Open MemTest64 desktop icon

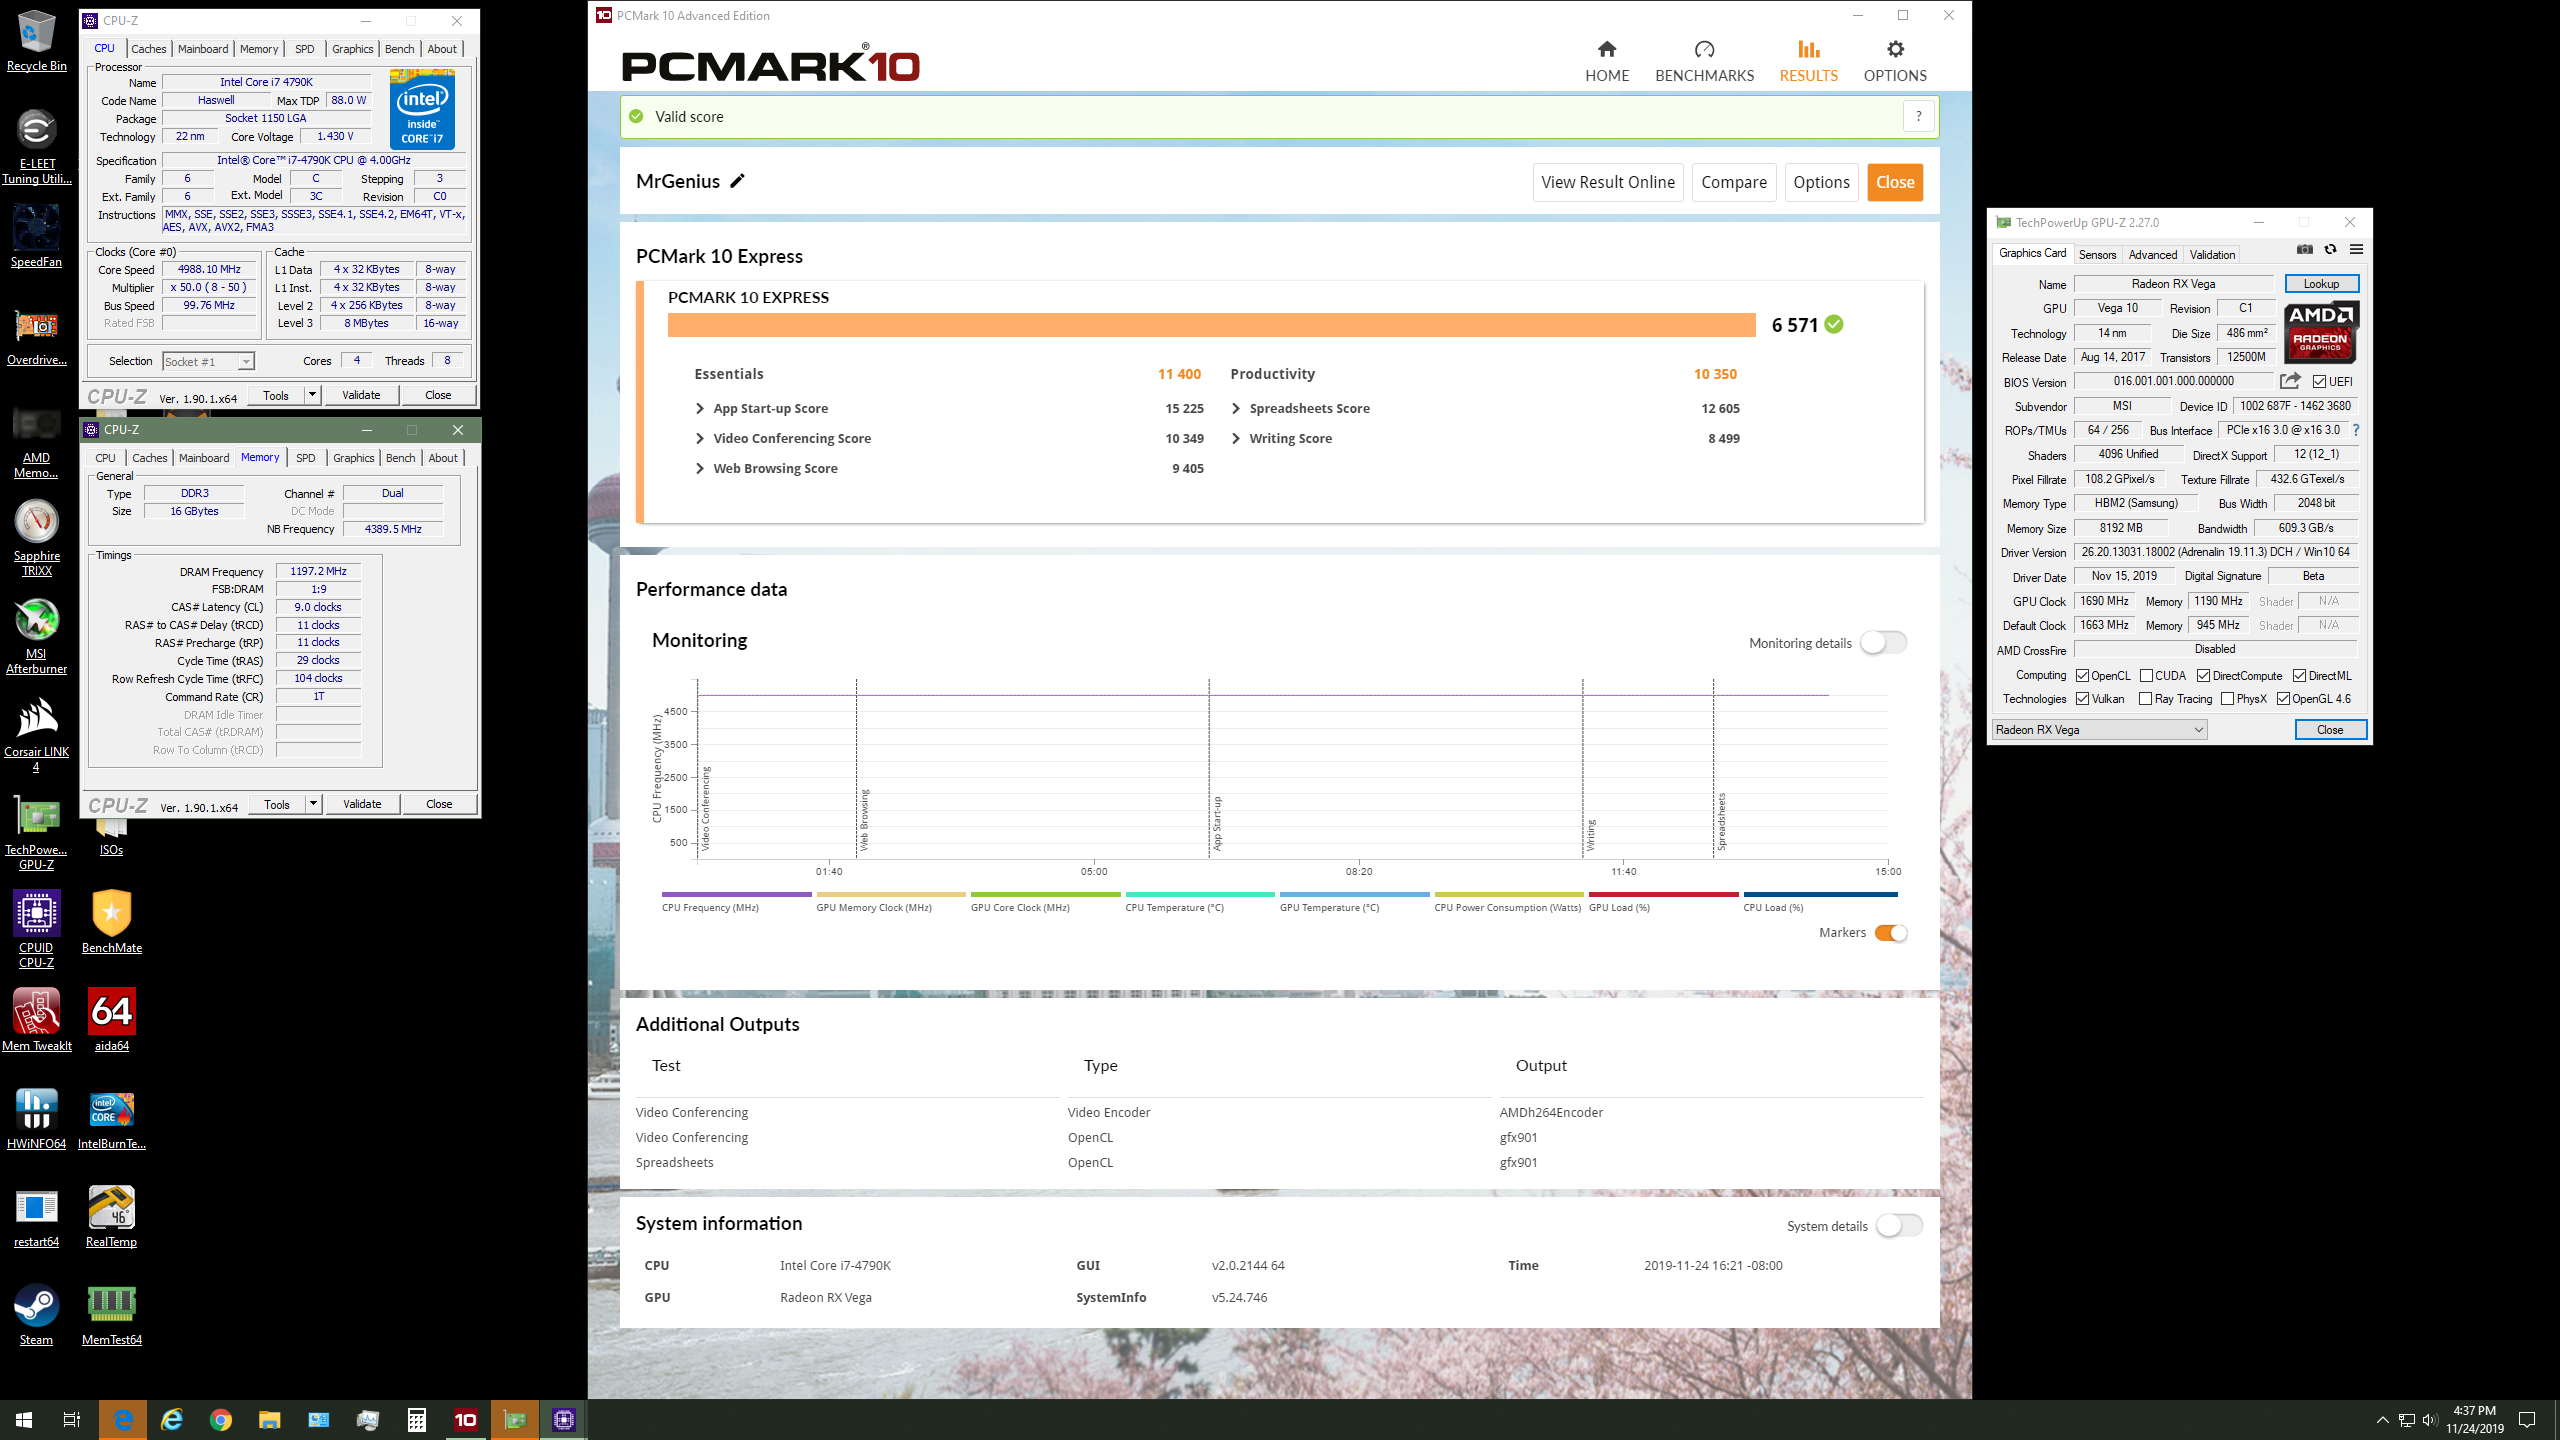pyautogui.click(x=111, y=1313)
